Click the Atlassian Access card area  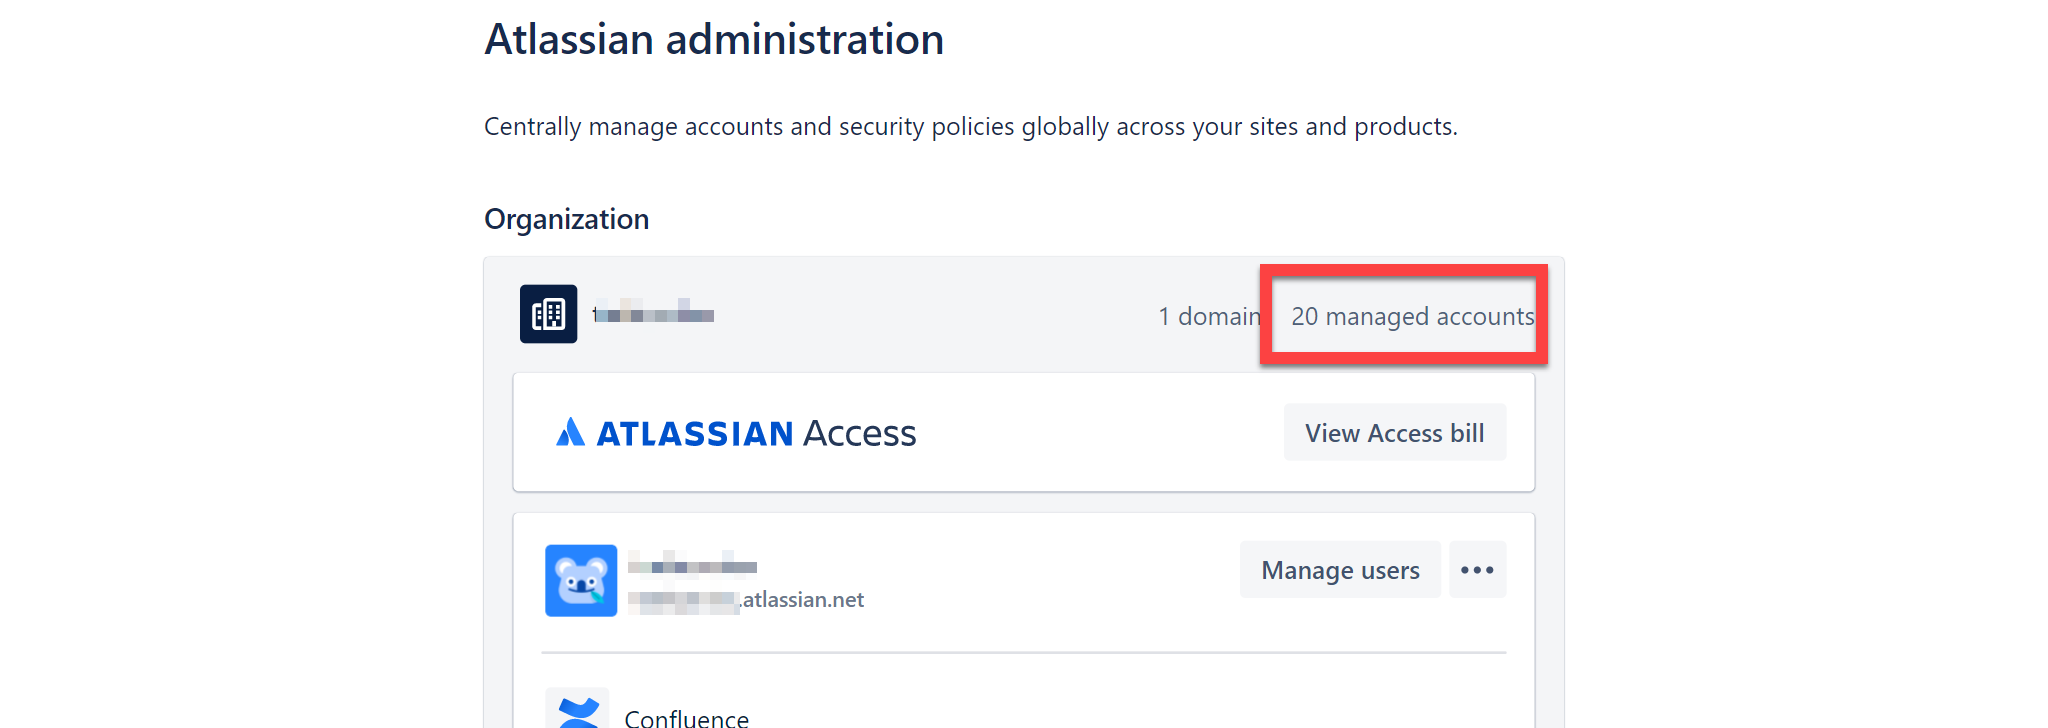click(1024, 432)
